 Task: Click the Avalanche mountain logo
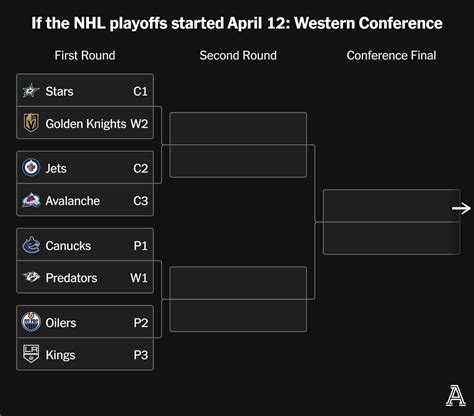[x=31, y=200]
